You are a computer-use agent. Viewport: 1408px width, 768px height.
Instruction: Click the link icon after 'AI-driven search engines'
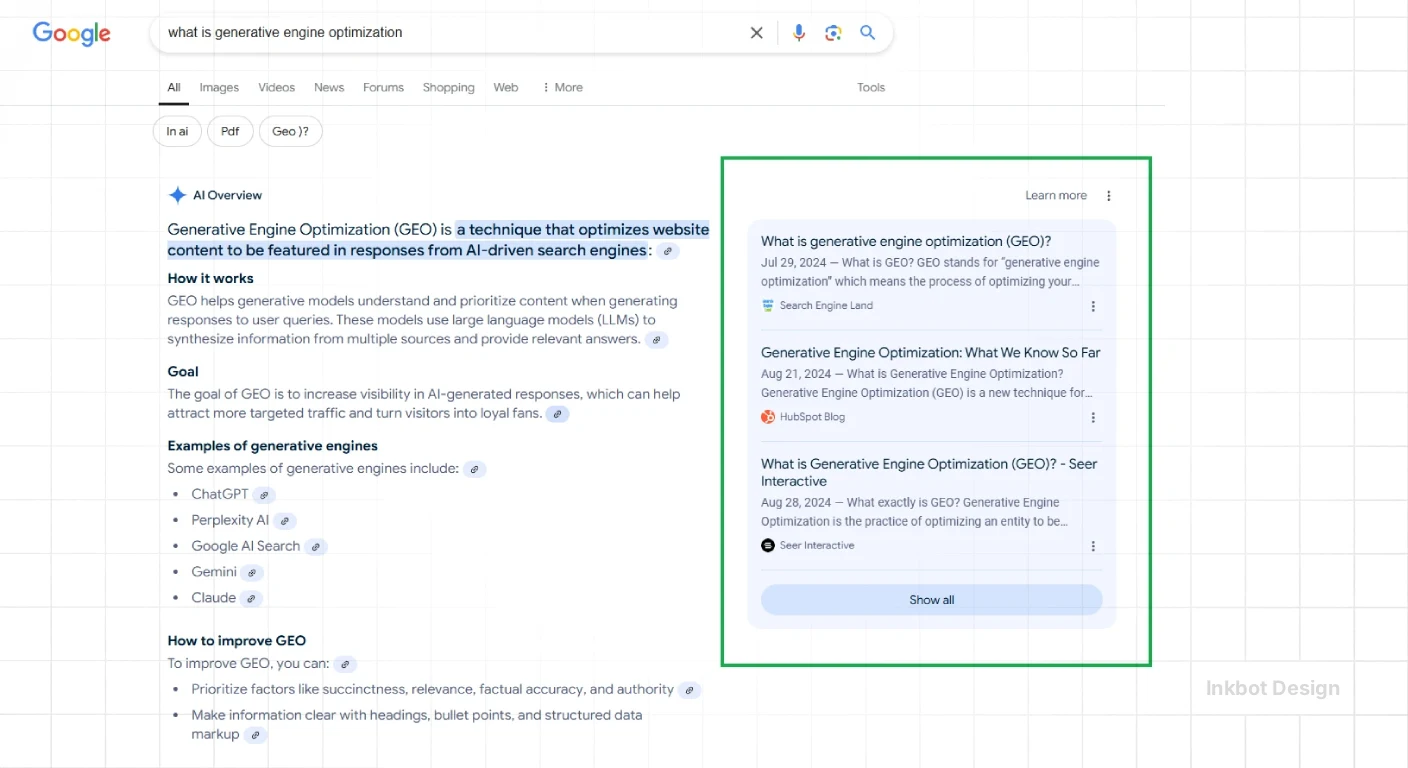(x=668, y=251)
